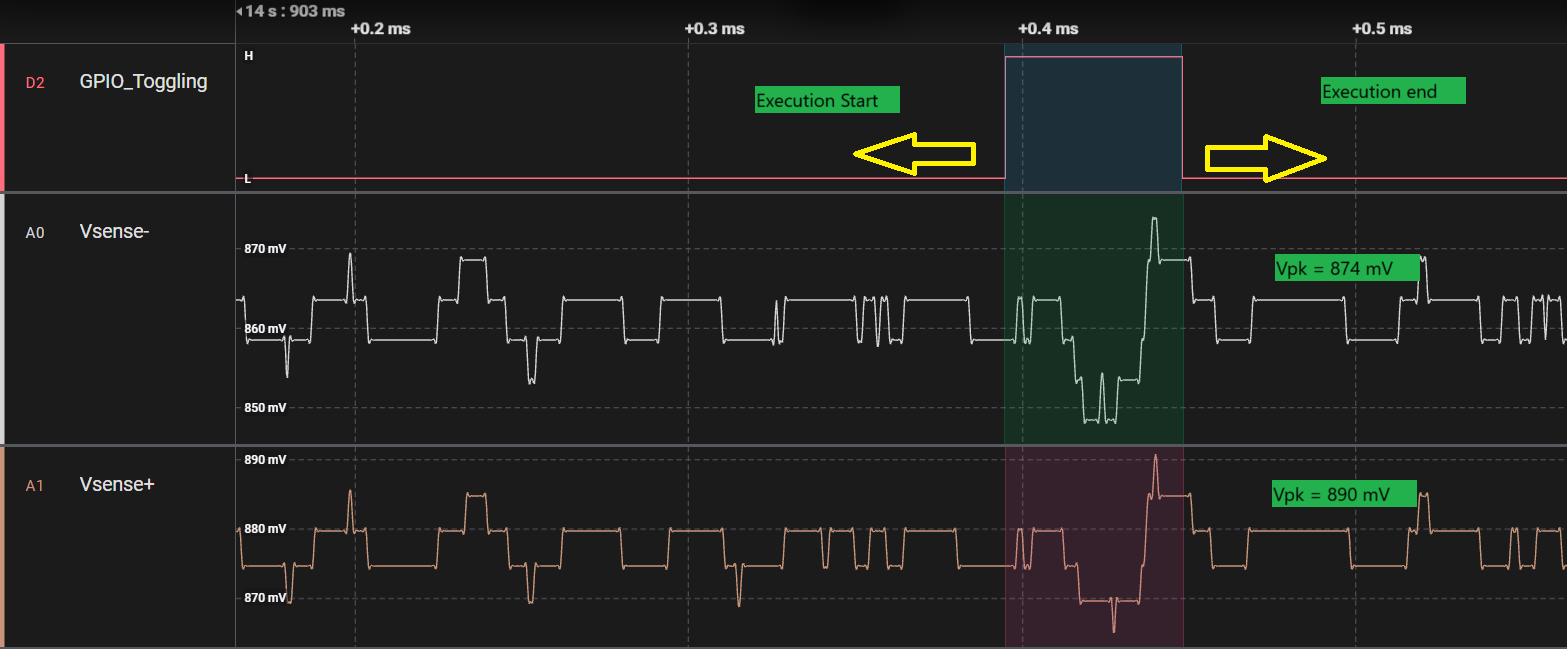Image resolution: width=1567 pixels, height=649 pixels.
Task: Click the right-pointing yellow arrow annotation
Action: (x=1266, y=156)
